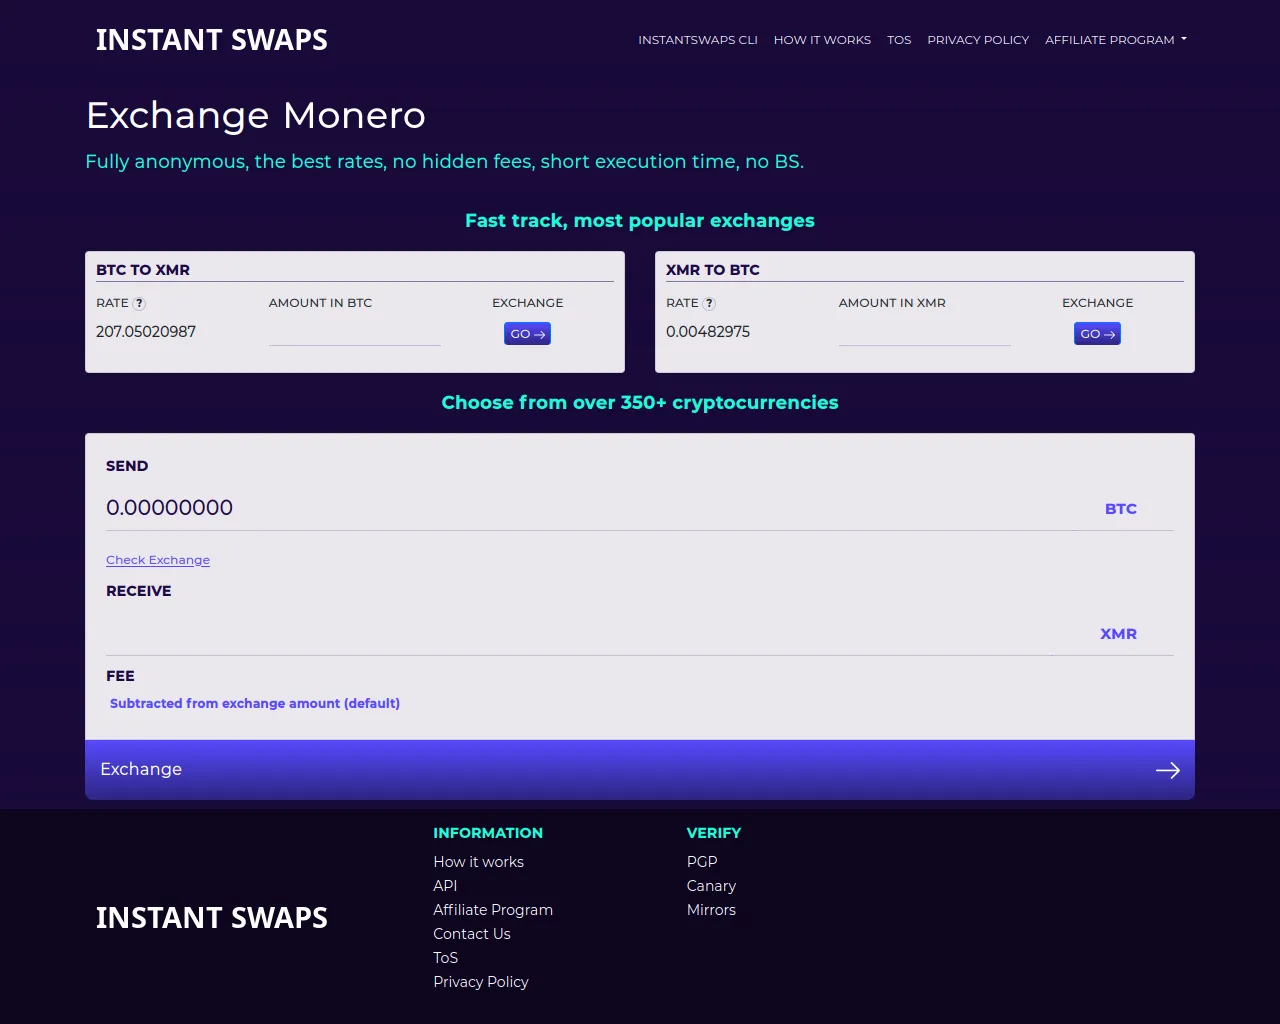The image size is (1280, 1024).
Task: Expand the AFFILIATE PROGRAM dropdown
Action: [1116, 40]
